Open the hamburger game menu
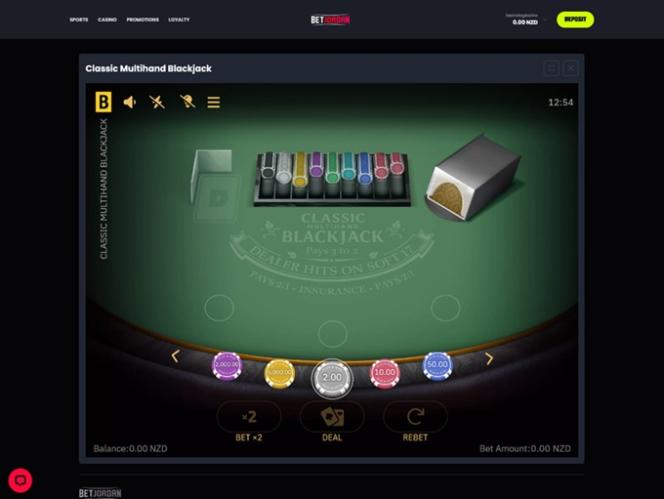 coord(213,102)
